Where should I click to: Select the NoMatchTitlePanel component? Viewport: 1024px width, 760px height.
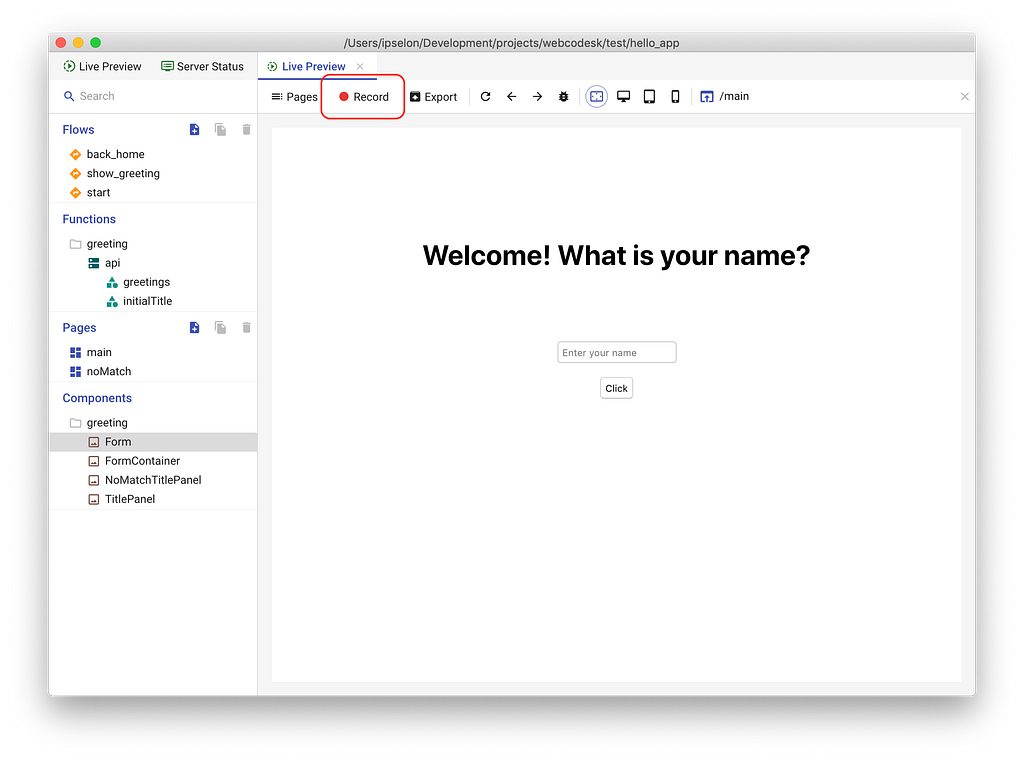[153, 480]
